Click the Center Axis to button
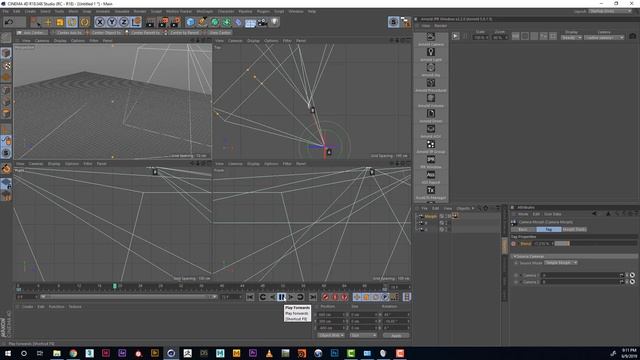Viewport: 640px width, 360px height. coord(69,33)
